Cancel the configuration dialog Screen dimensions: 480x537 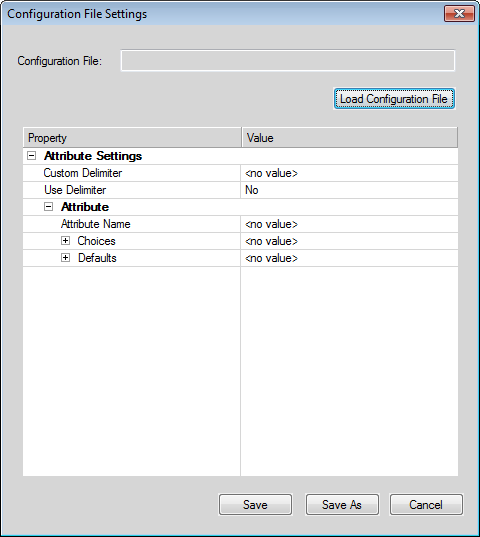tap(426, 504)
